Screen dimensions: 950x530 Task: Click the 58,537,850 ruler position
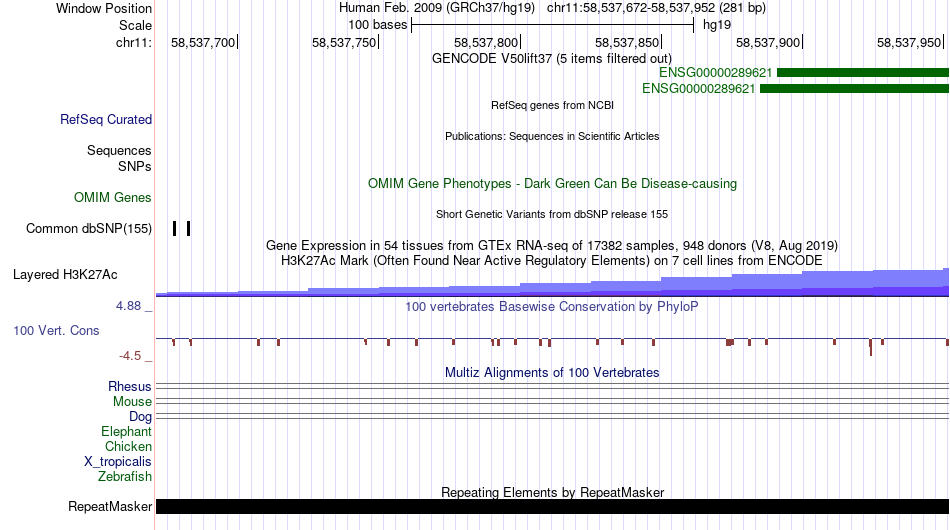tap(626, 42)
